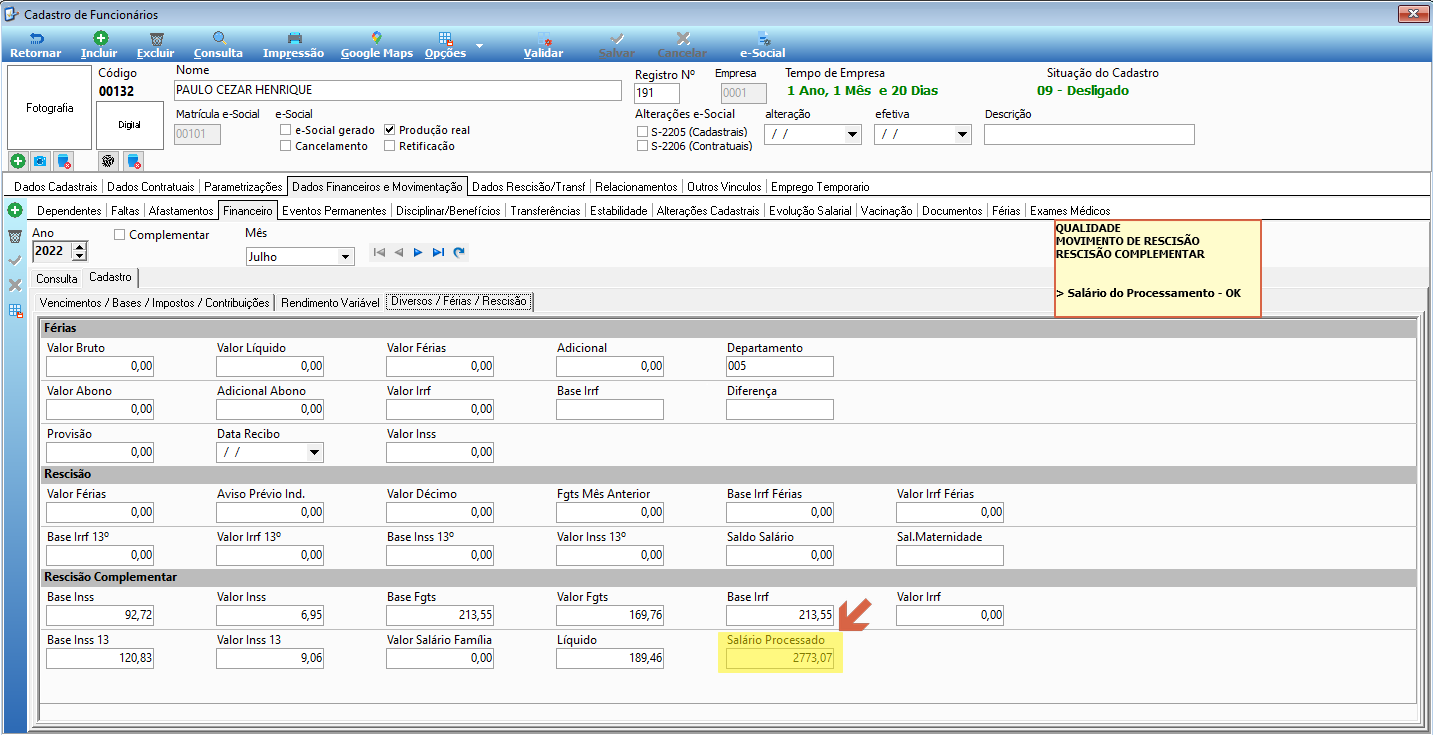Click the trash icon in left sidebar
1433x735 pixels.
click(x=15, y=236)
